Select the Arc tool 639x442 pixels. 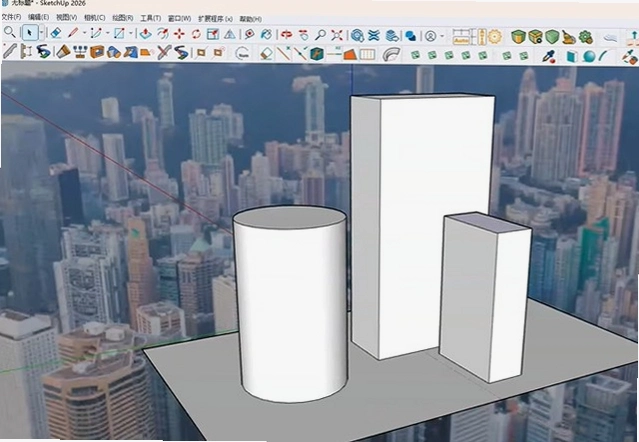pos(96,33)
